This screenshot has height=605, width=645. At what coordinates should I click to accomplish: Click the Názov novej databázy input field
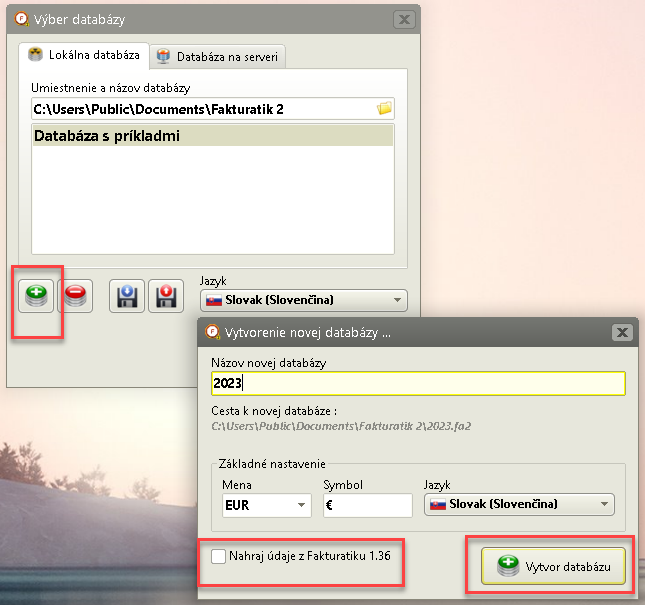click(418, 383)
